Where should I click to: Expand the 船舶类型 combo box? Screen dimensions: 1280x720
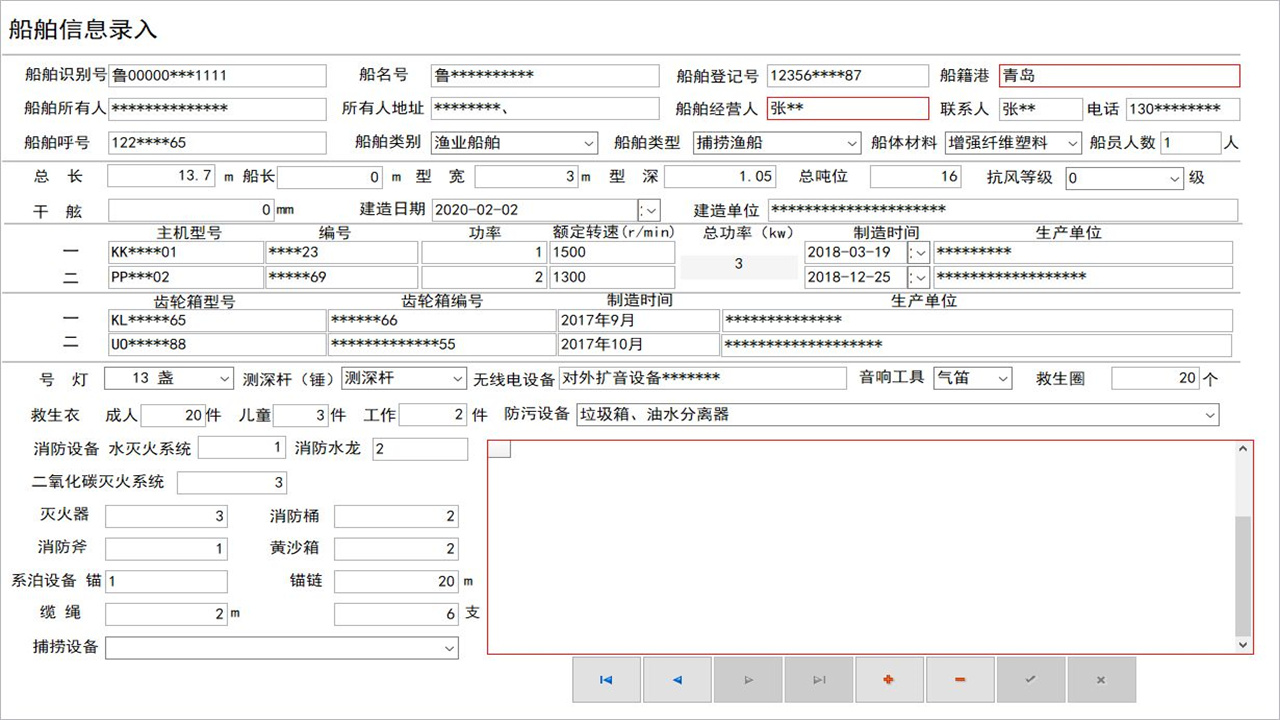click(x=851, y=143)
